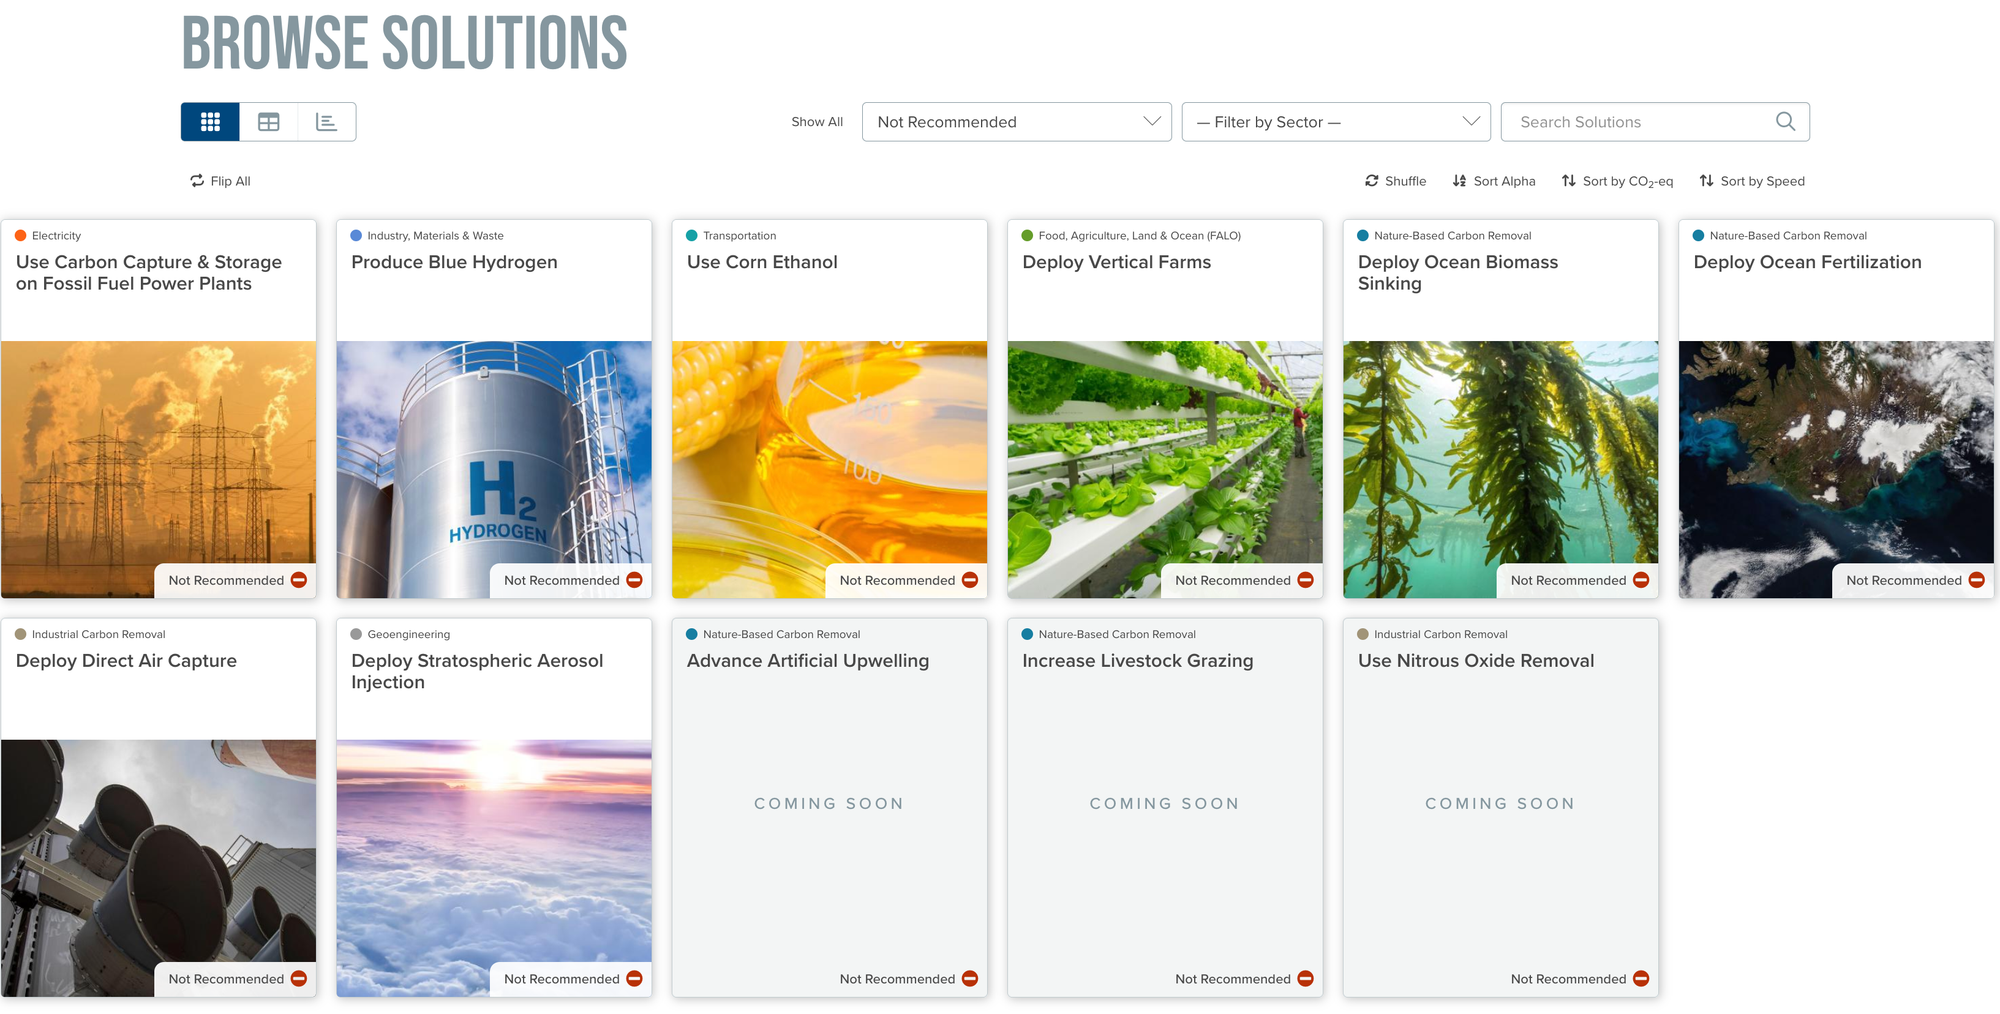The width and height of the screenshot is (2000, 1014).
Task: Click the red minus icon on Direct Air Capture card
Action: pyautogui.click(x=299, y=979)
